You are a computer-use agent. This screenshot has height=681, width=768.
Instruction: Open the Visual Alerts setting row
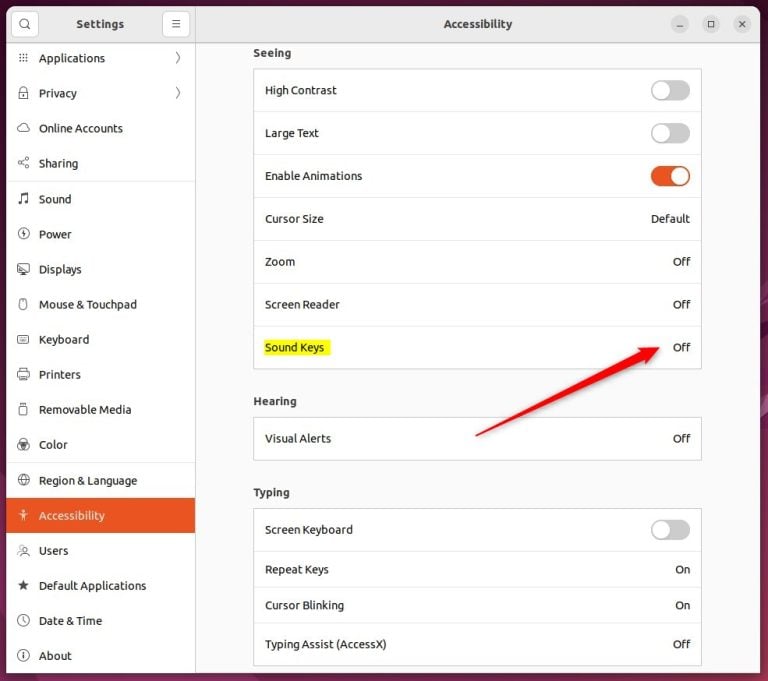(477, 438)
